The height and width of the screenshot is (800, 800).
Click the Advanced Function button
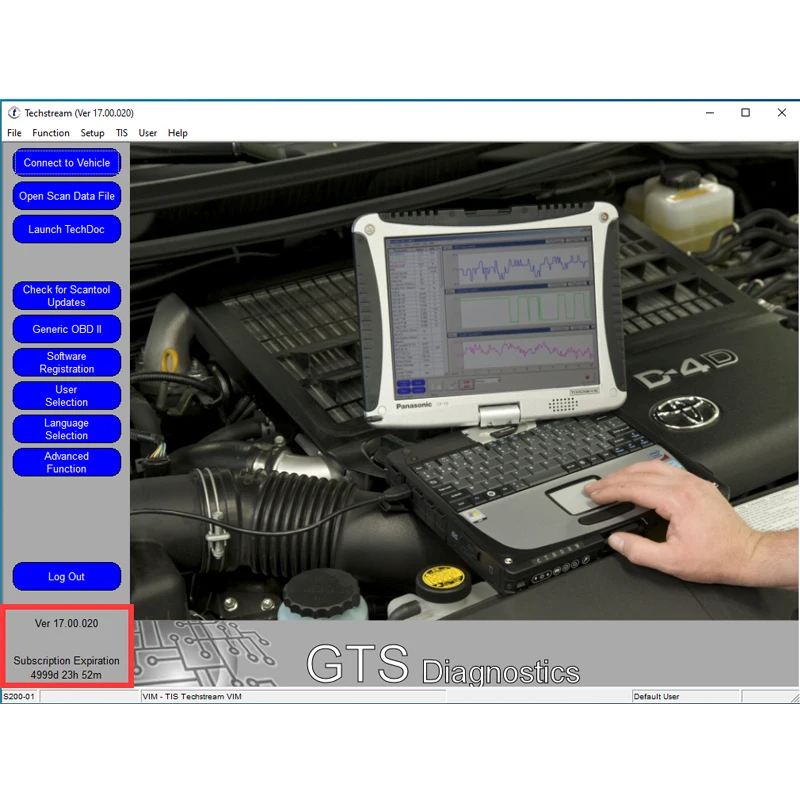[x=67, y=462]
